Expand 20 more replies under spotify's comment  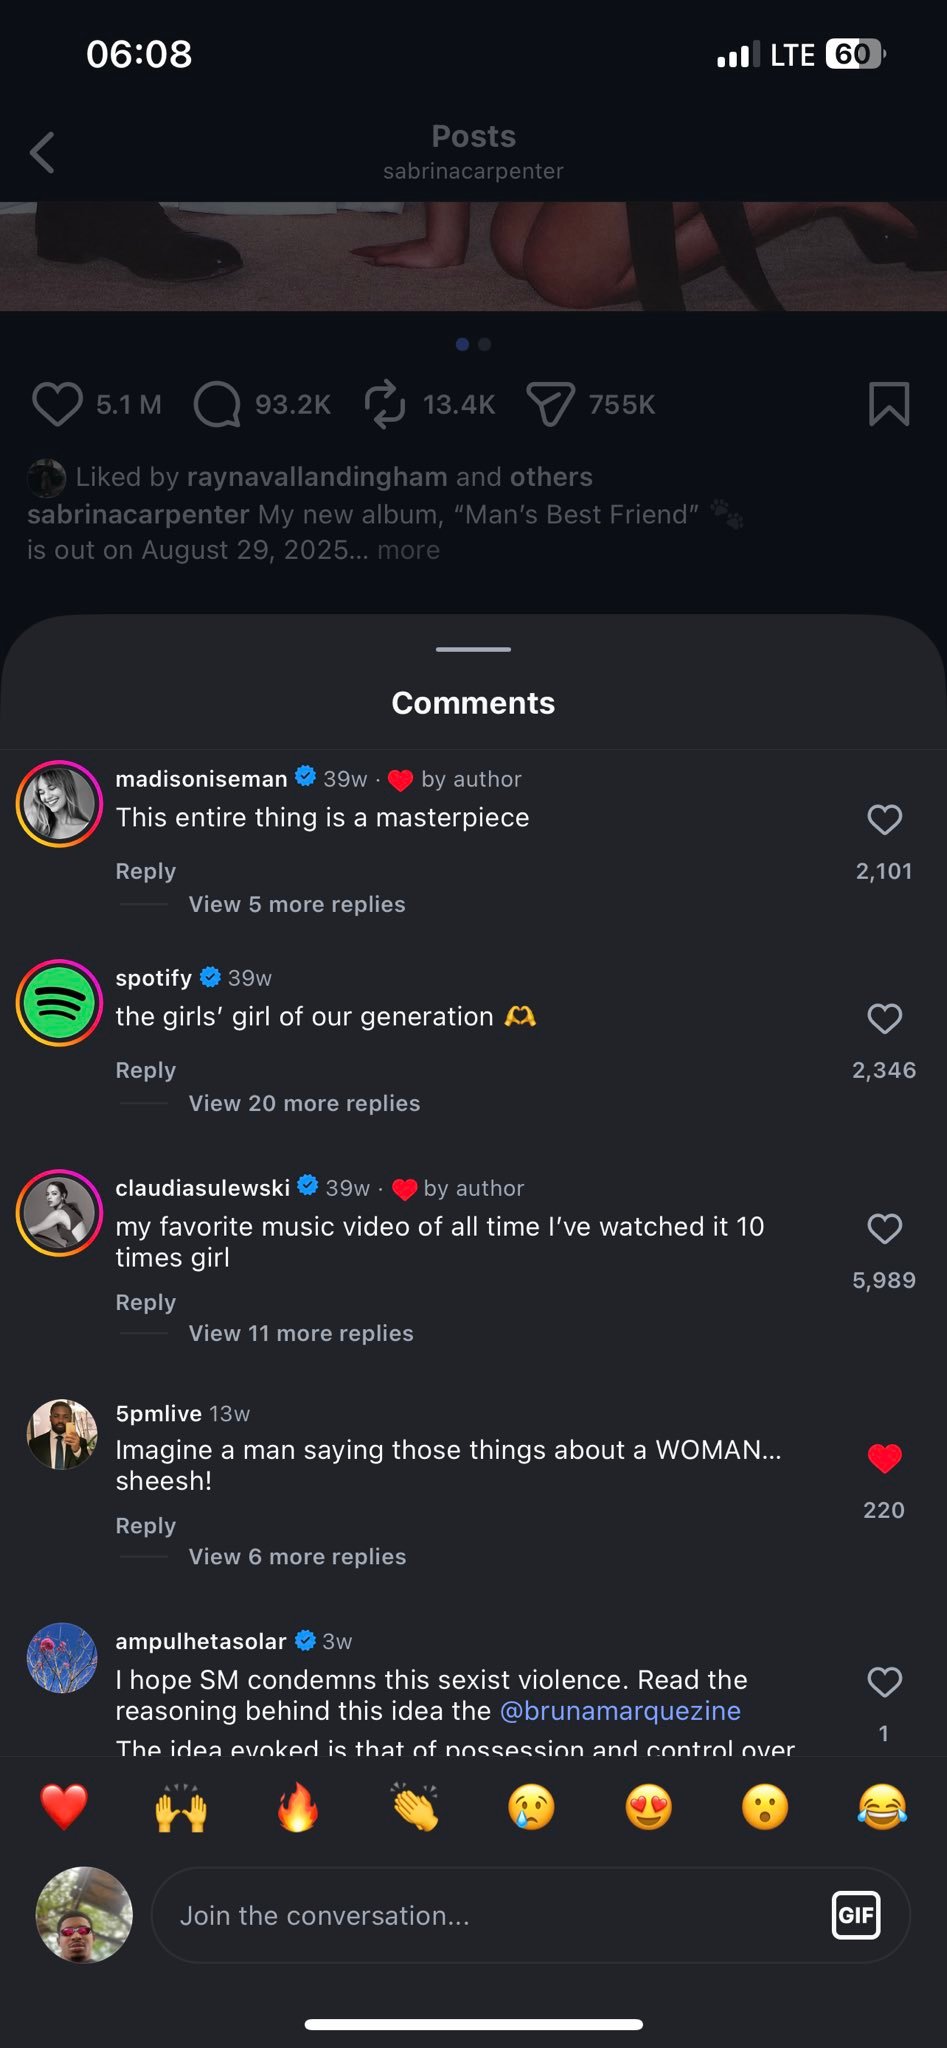click(x=303, y=1103)
